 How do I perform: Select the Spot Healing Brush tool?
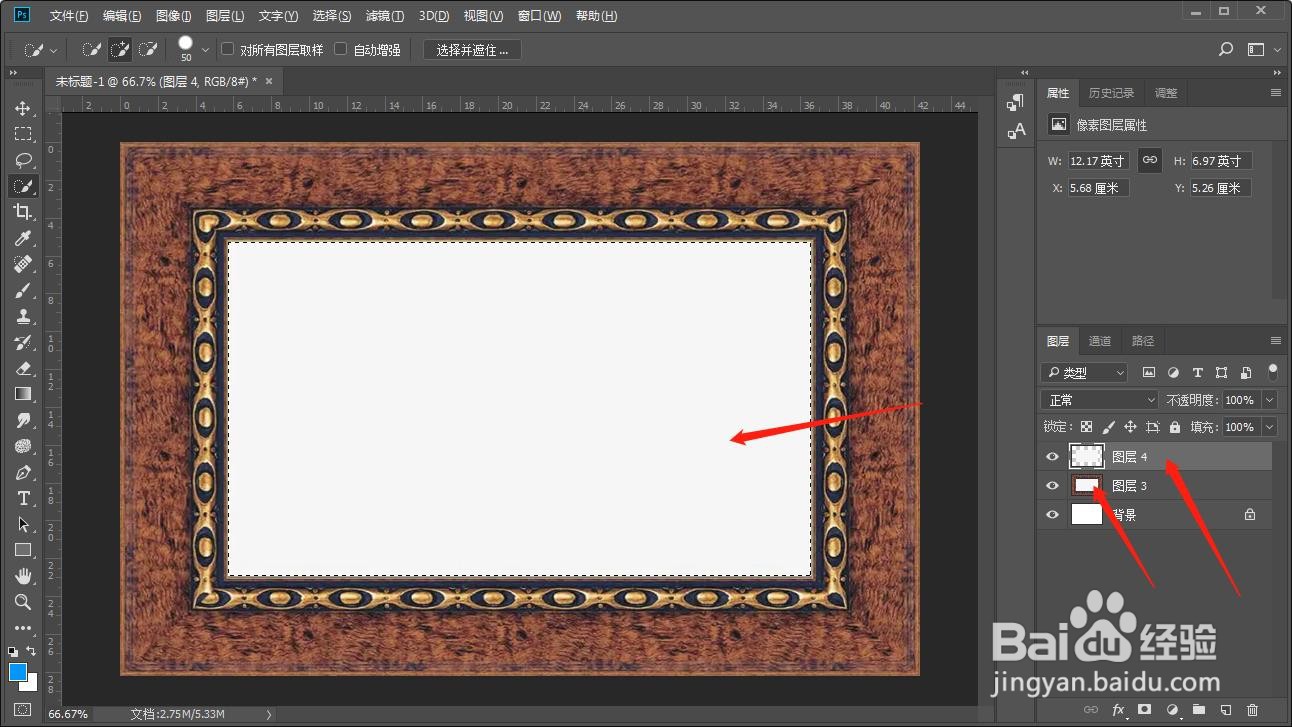(23, 264)
